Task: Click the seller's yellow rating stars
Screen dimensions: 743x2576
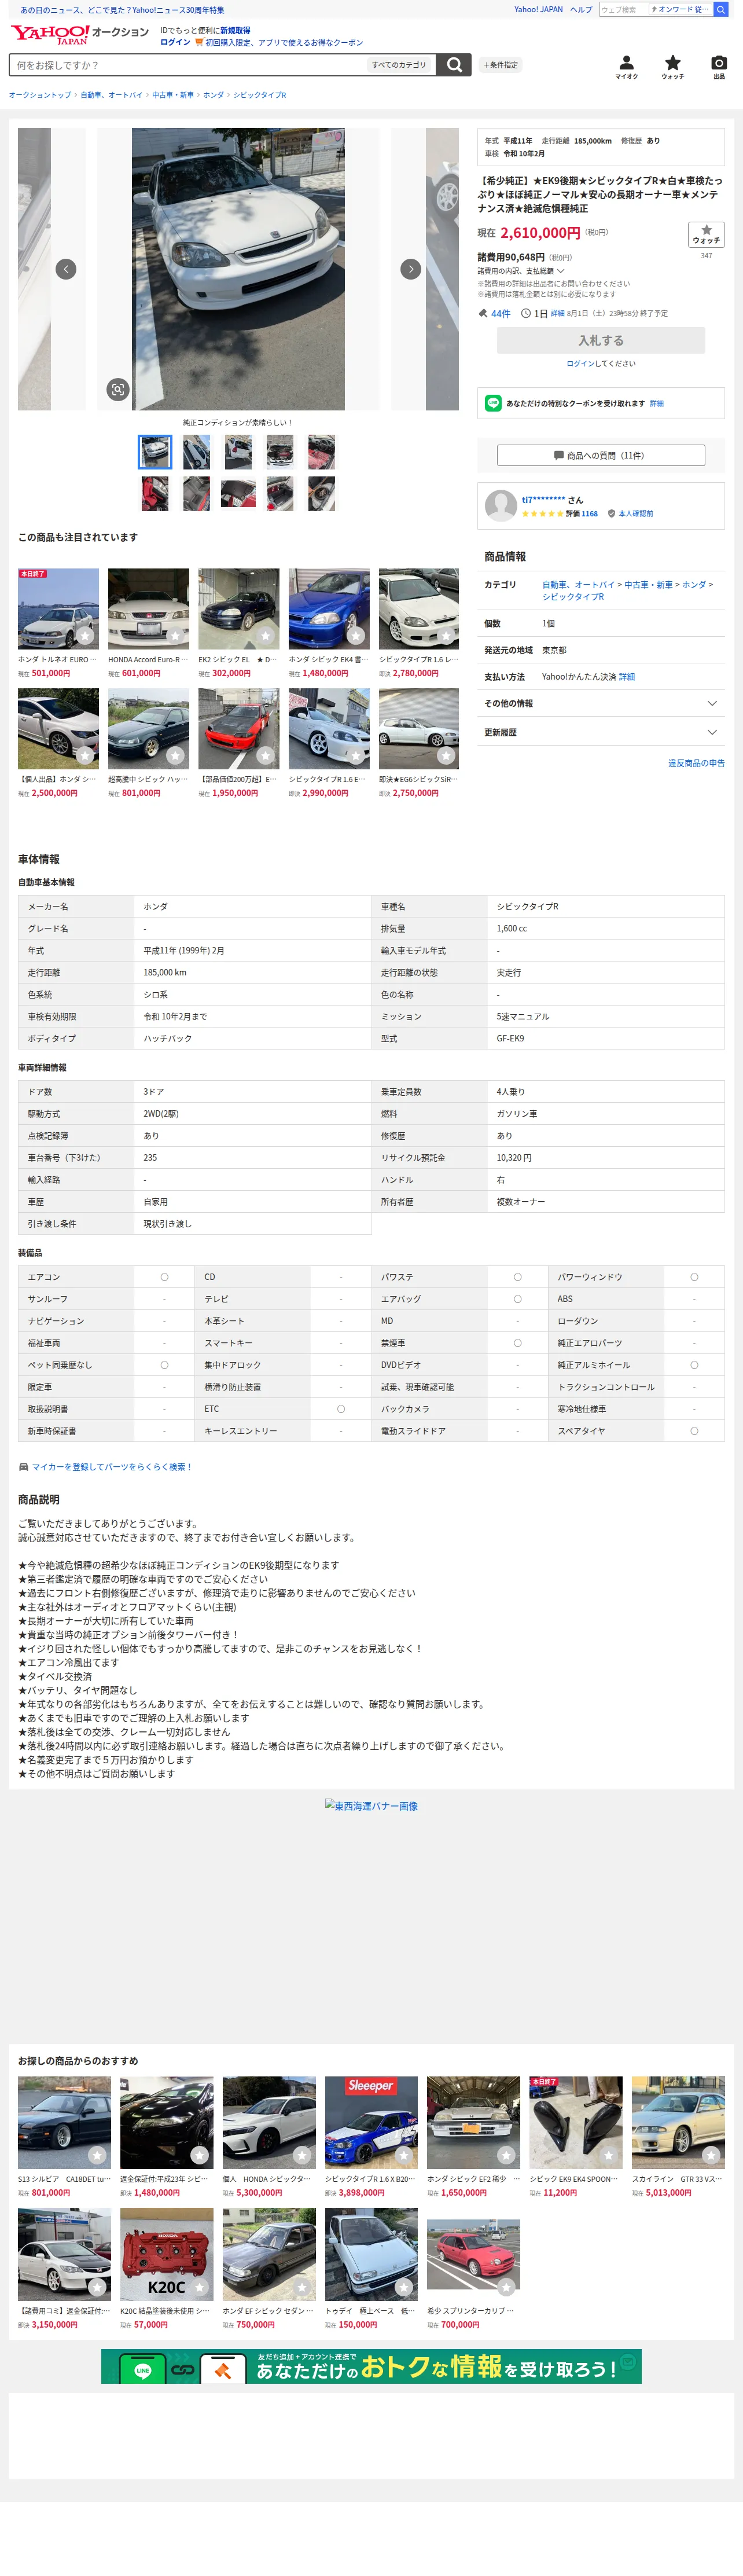Action: pos(542,514)
